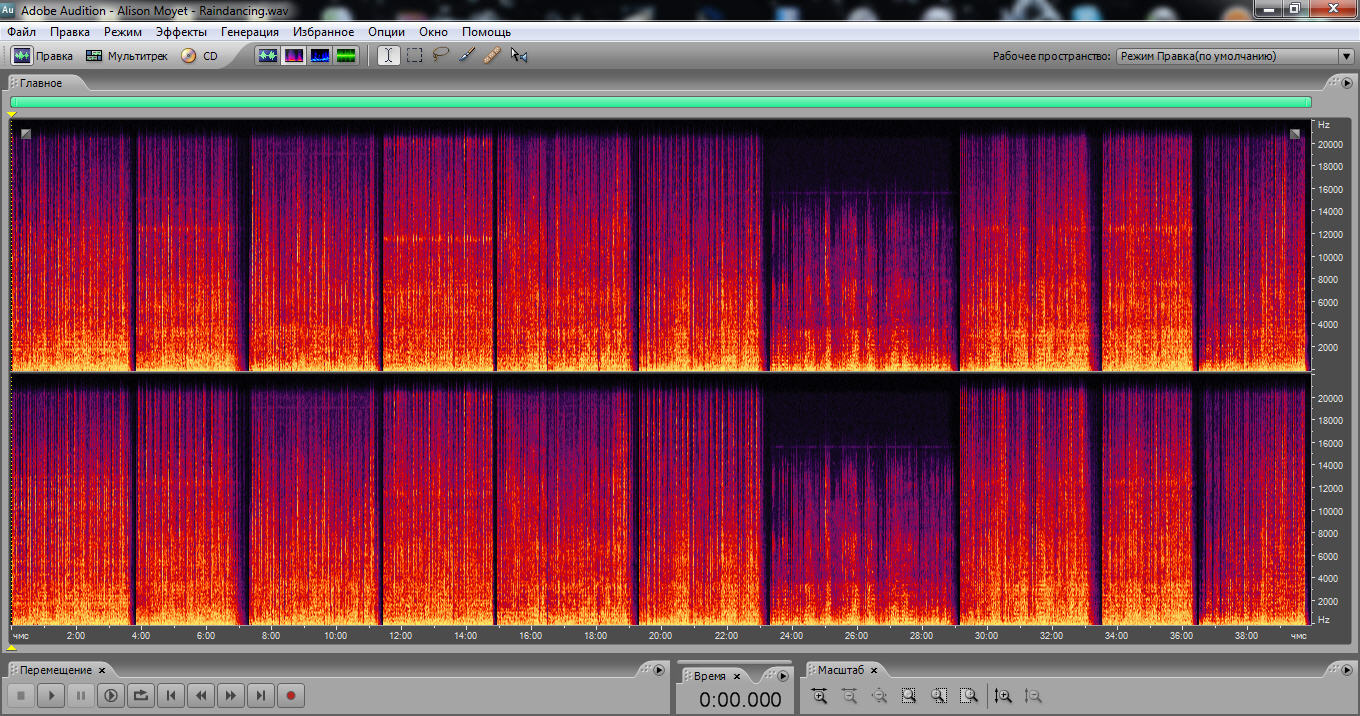Switch to CD view
Screen dimensions: 1360x716
(199, 56)
